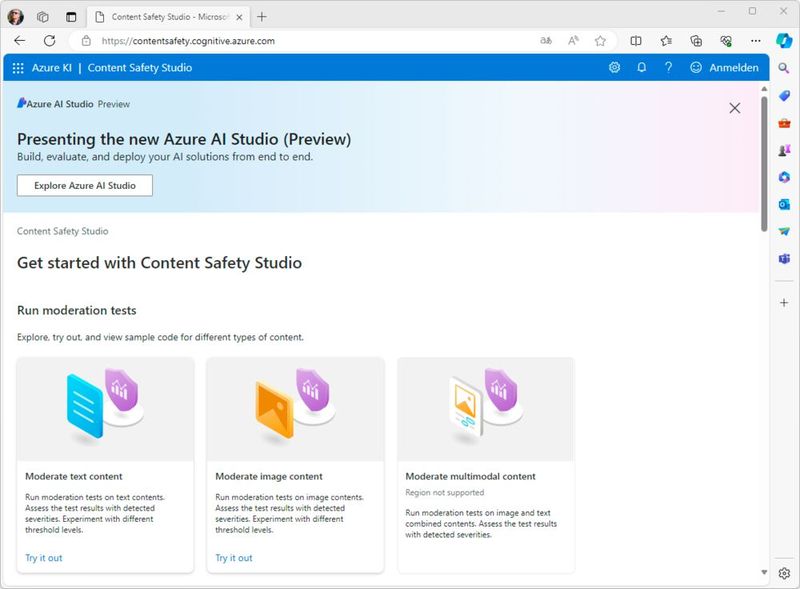This screenshot has height=589, width=800.
Task: Open sidebar Microsoft 365 icon
Action: click(x=784, y=177)
